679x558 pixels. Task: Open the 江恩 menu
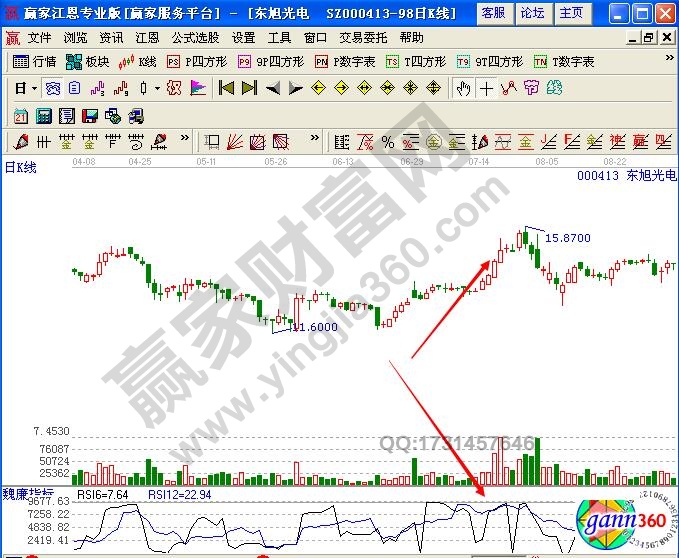click(x=147, y=37)
